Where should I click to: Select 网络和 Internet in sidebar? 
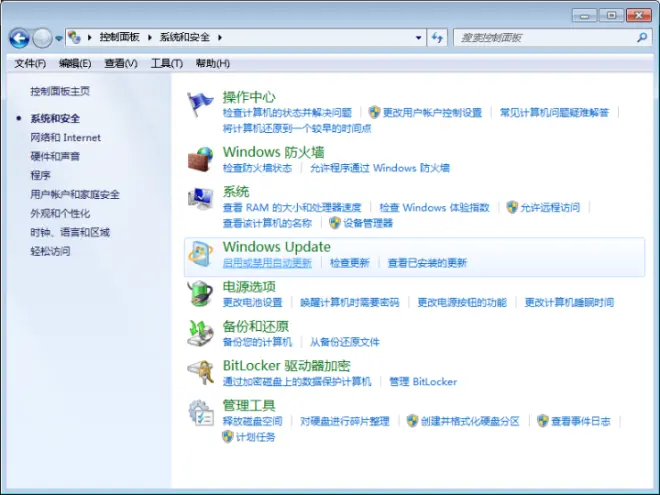point(66,138)
